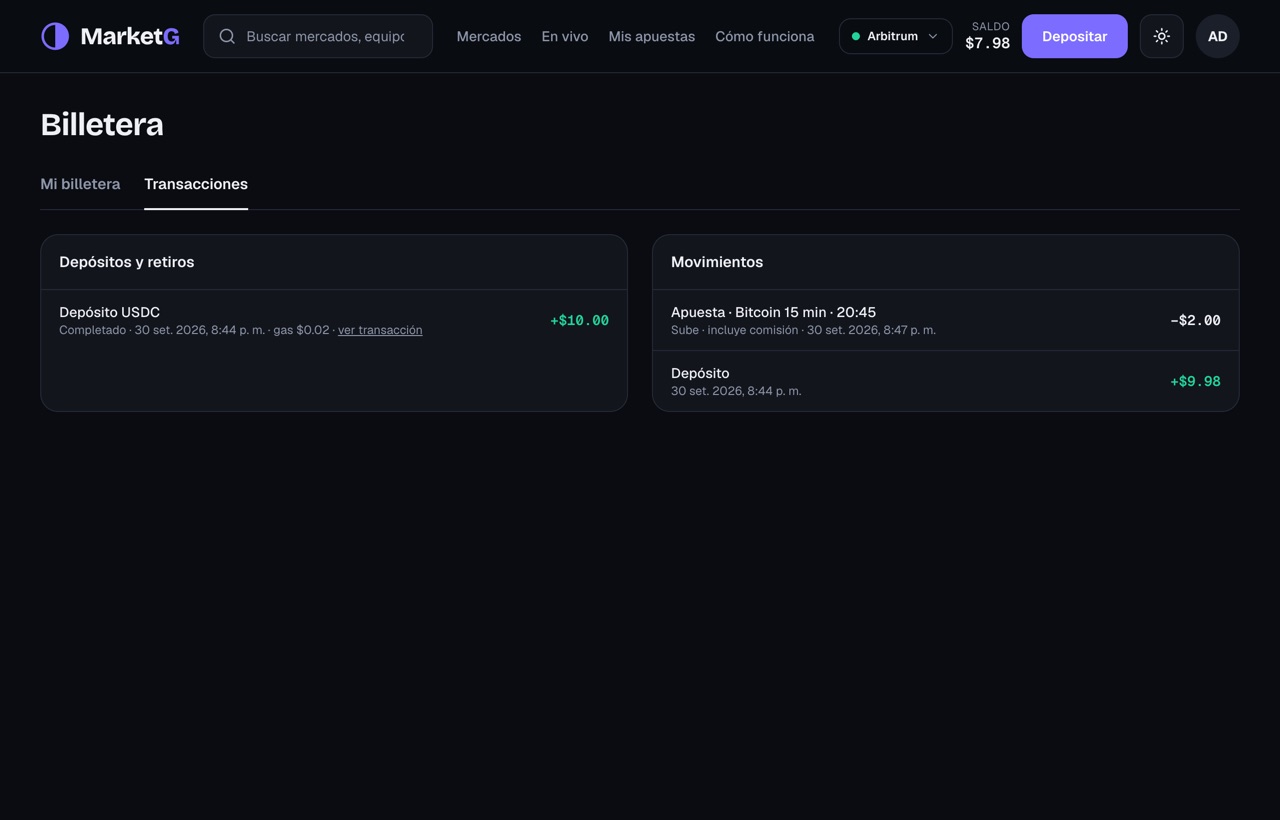1280x820 pixels.
Task: Click the Depósito row title in Movimientos
Action: [x=700, y=373]
